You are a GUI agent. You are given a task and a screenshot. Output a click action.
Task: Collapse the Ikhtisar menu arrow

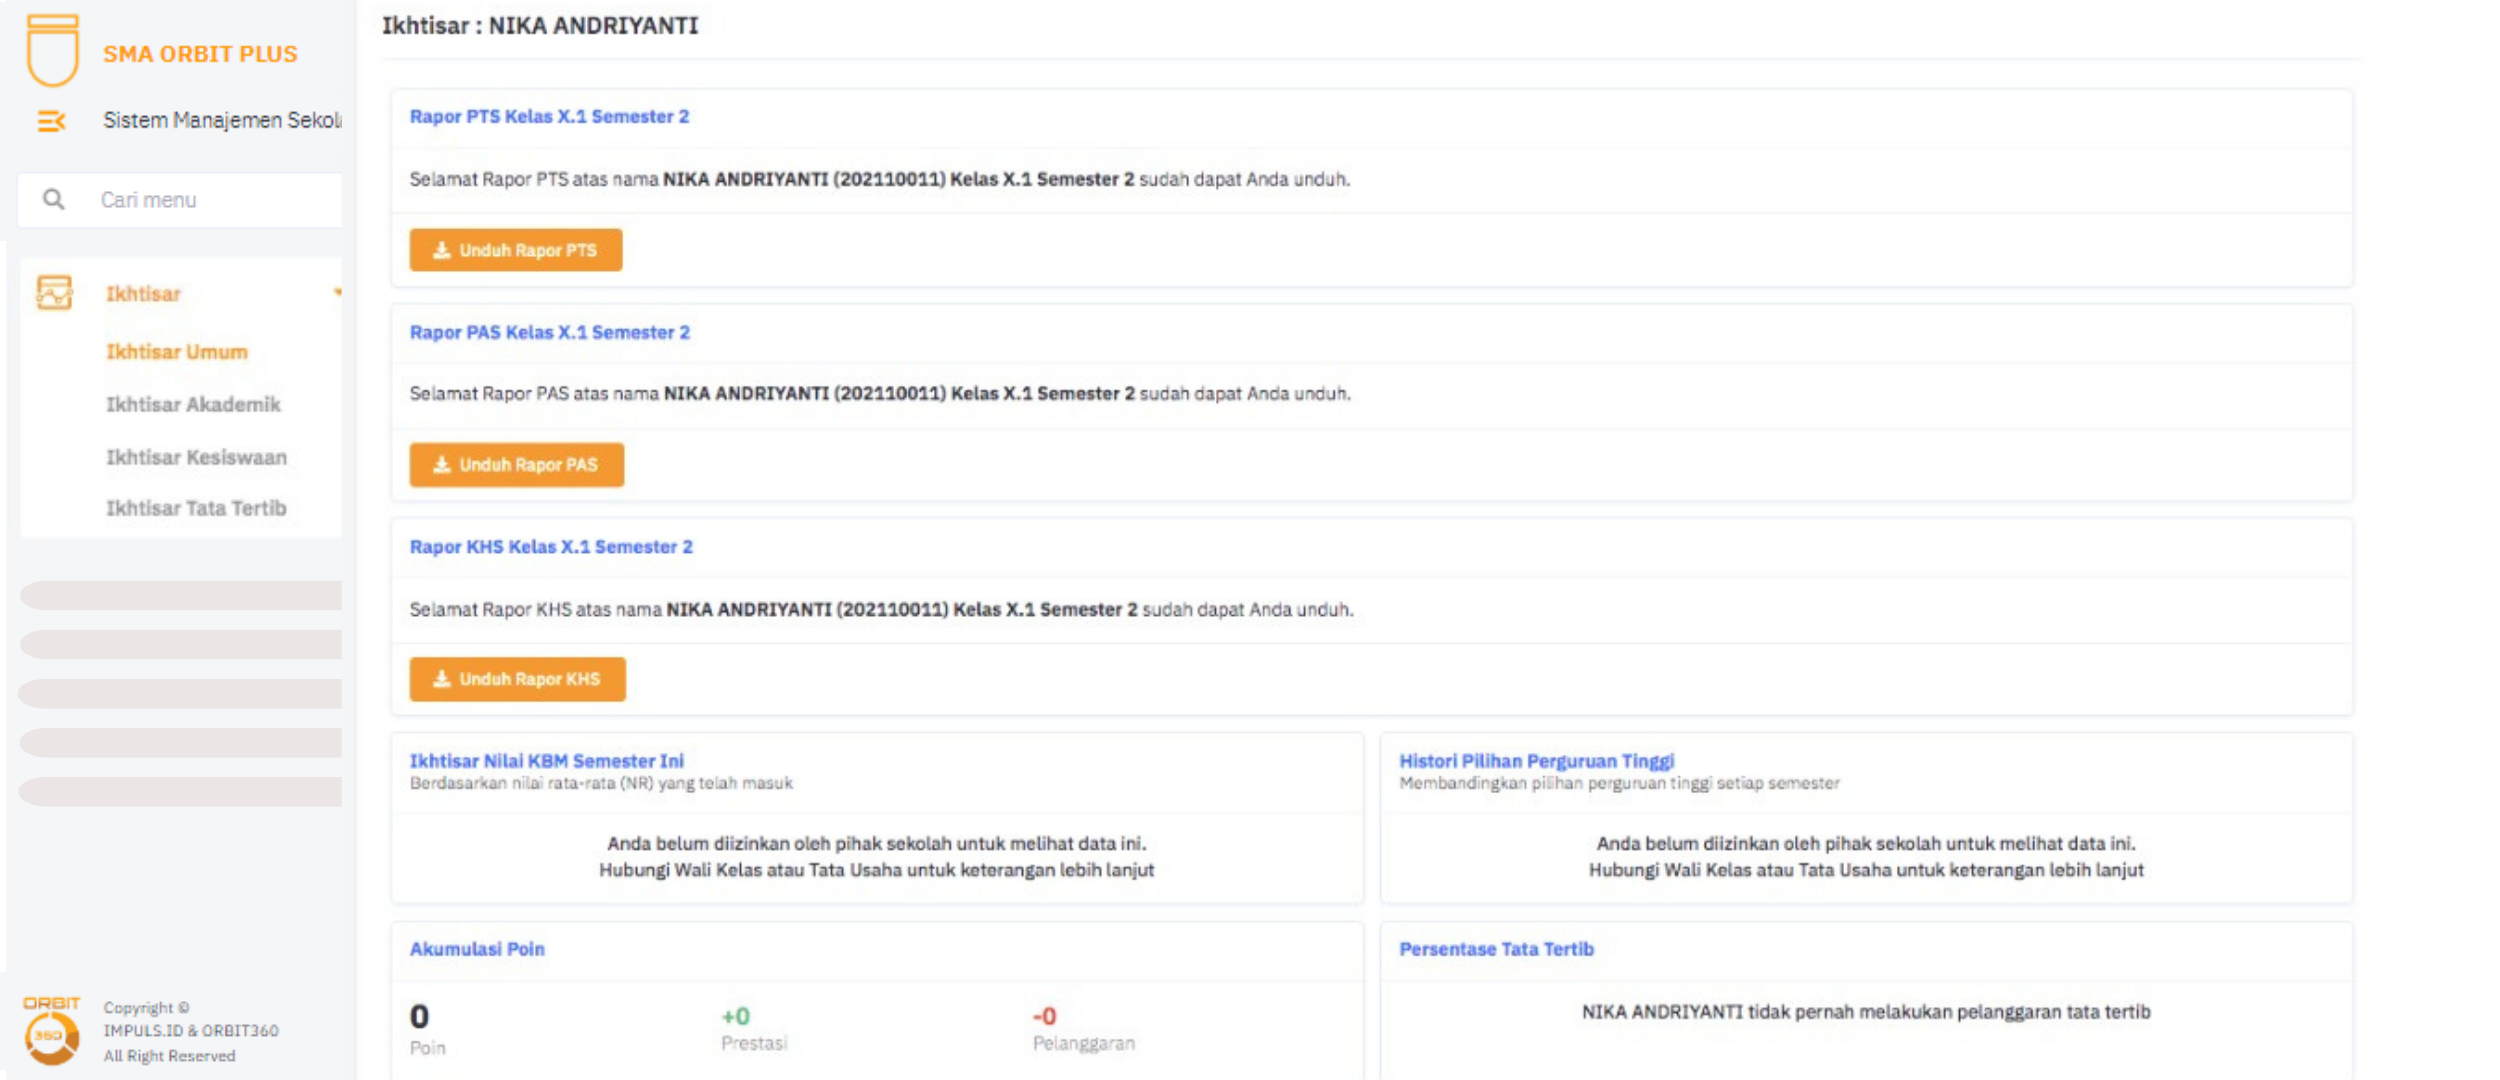[x=337, y=292]
